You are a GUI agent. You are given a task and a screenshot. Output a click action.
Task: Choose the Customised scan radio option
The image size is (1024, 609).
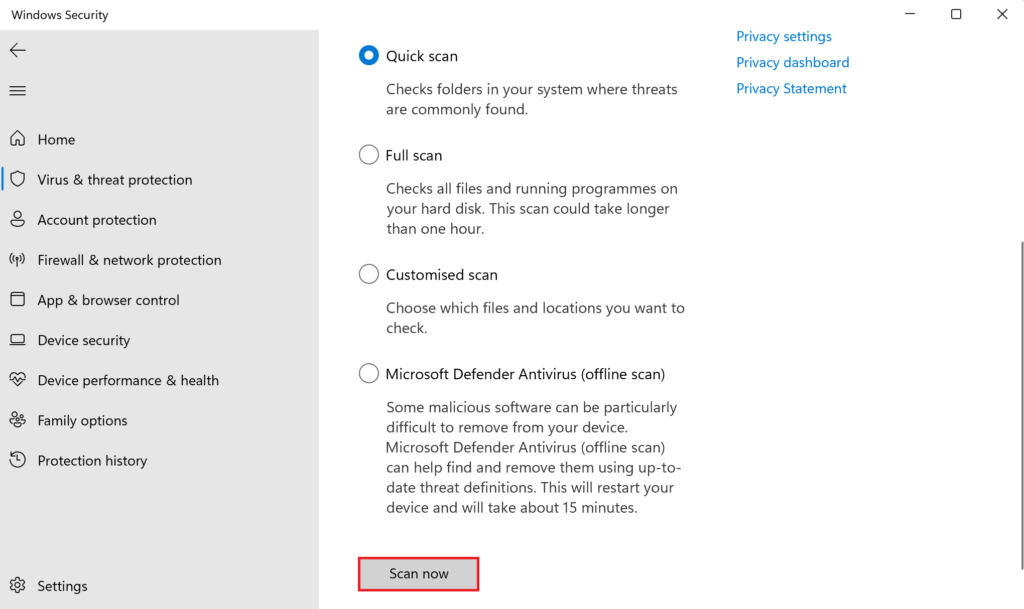click(369, 274)
